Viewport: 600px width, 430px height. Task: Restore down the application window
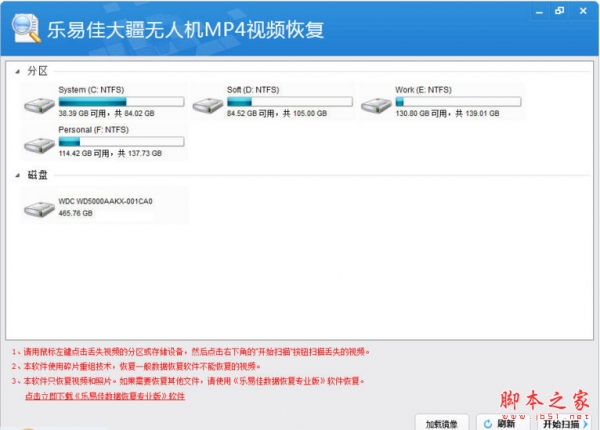click(559, 11)
